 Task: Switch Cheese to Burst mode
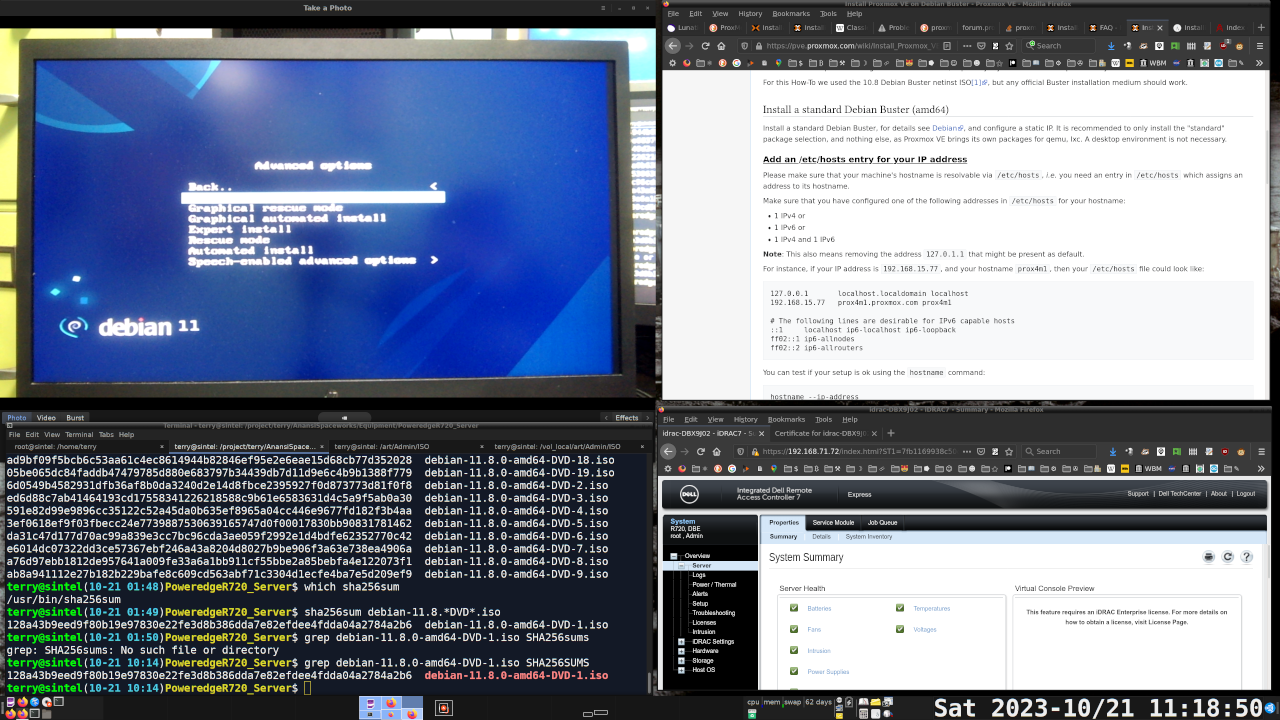tap(75, 418)
